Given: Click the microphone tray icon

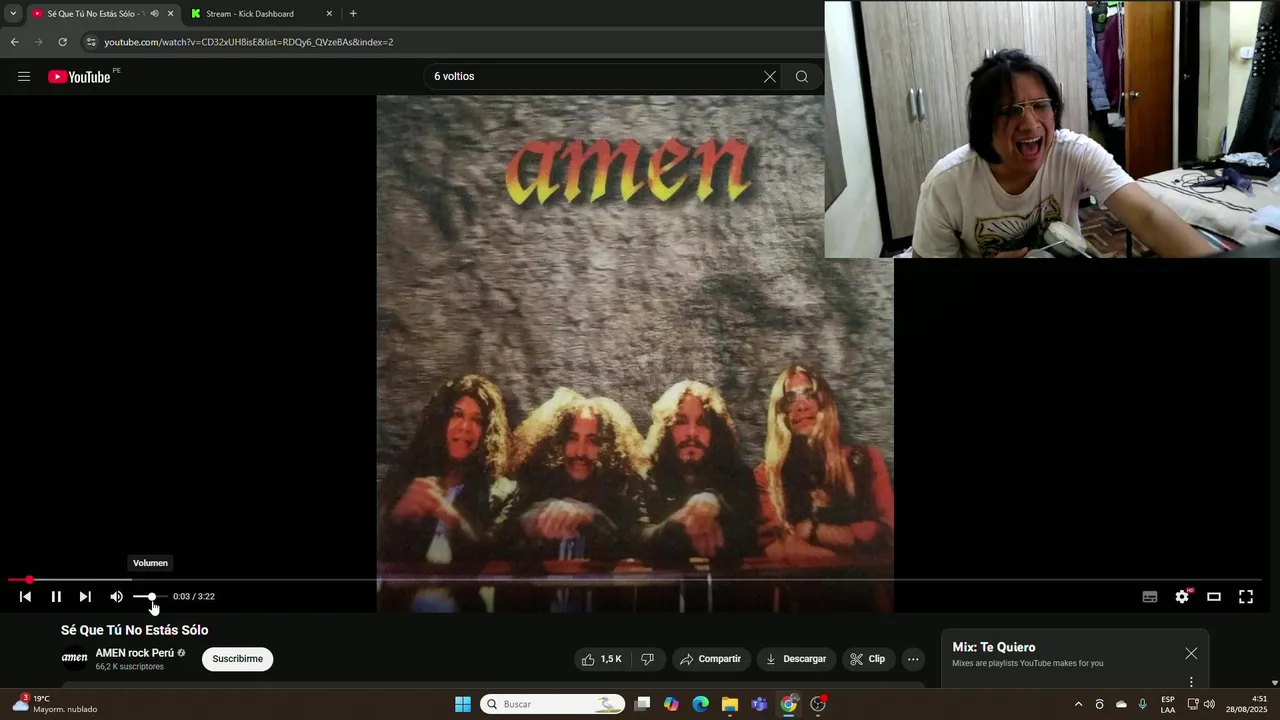Looking at the screenshot, I should pyautogui.click(x=1143, y=704).
